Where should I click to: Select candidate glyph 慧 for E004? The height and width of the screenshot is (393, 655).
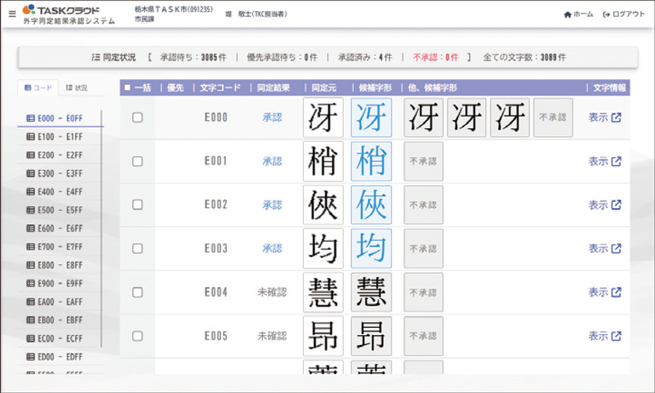click(371, 292)
